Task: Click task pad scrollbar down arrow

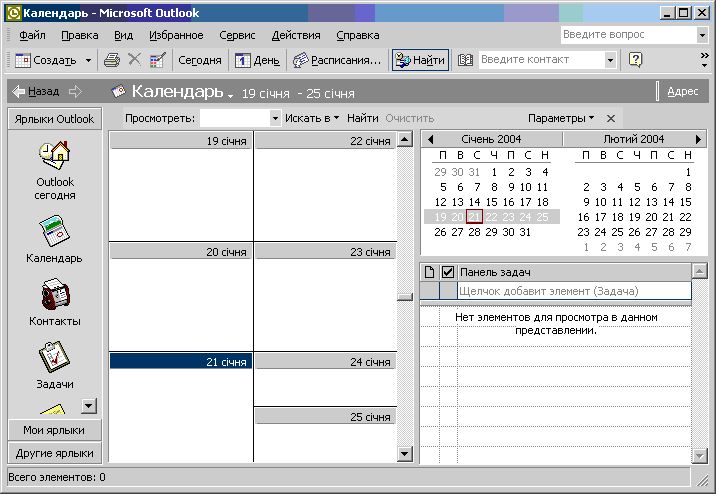Action: point(700,455)
